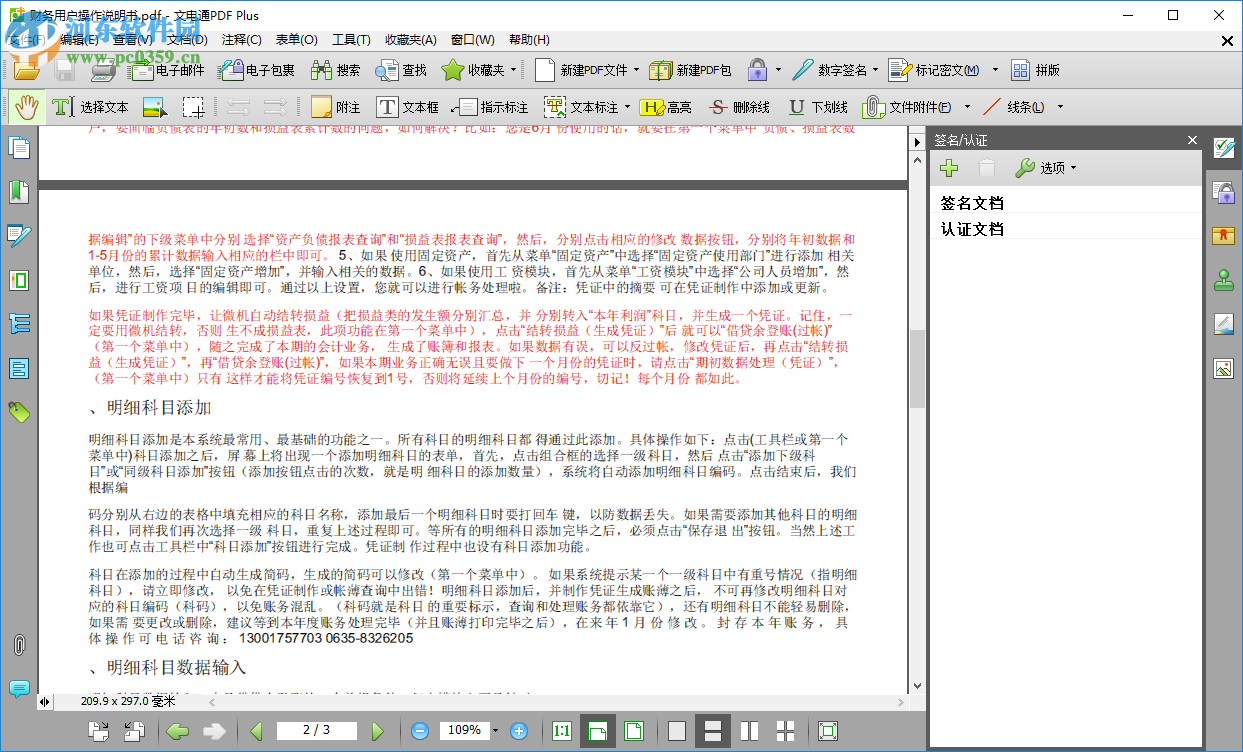1243x752 pixels.
Task: Open the 文本框 text box tool
Action: [407, 106]
